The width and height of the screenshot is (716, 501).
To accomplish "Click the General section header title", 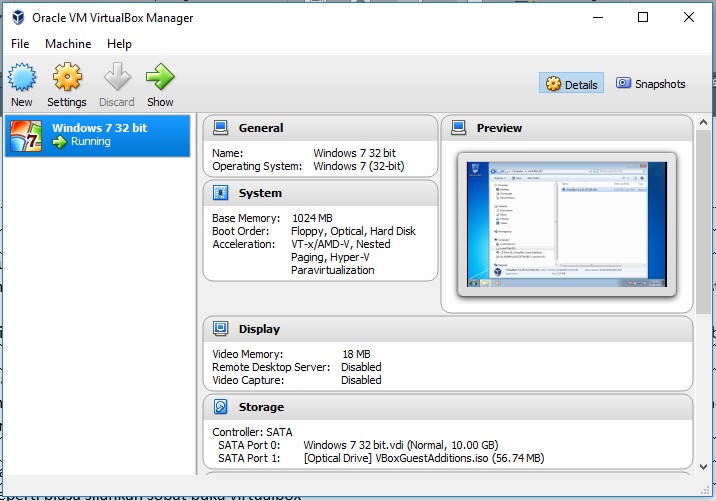I will [x=261, y=128].
